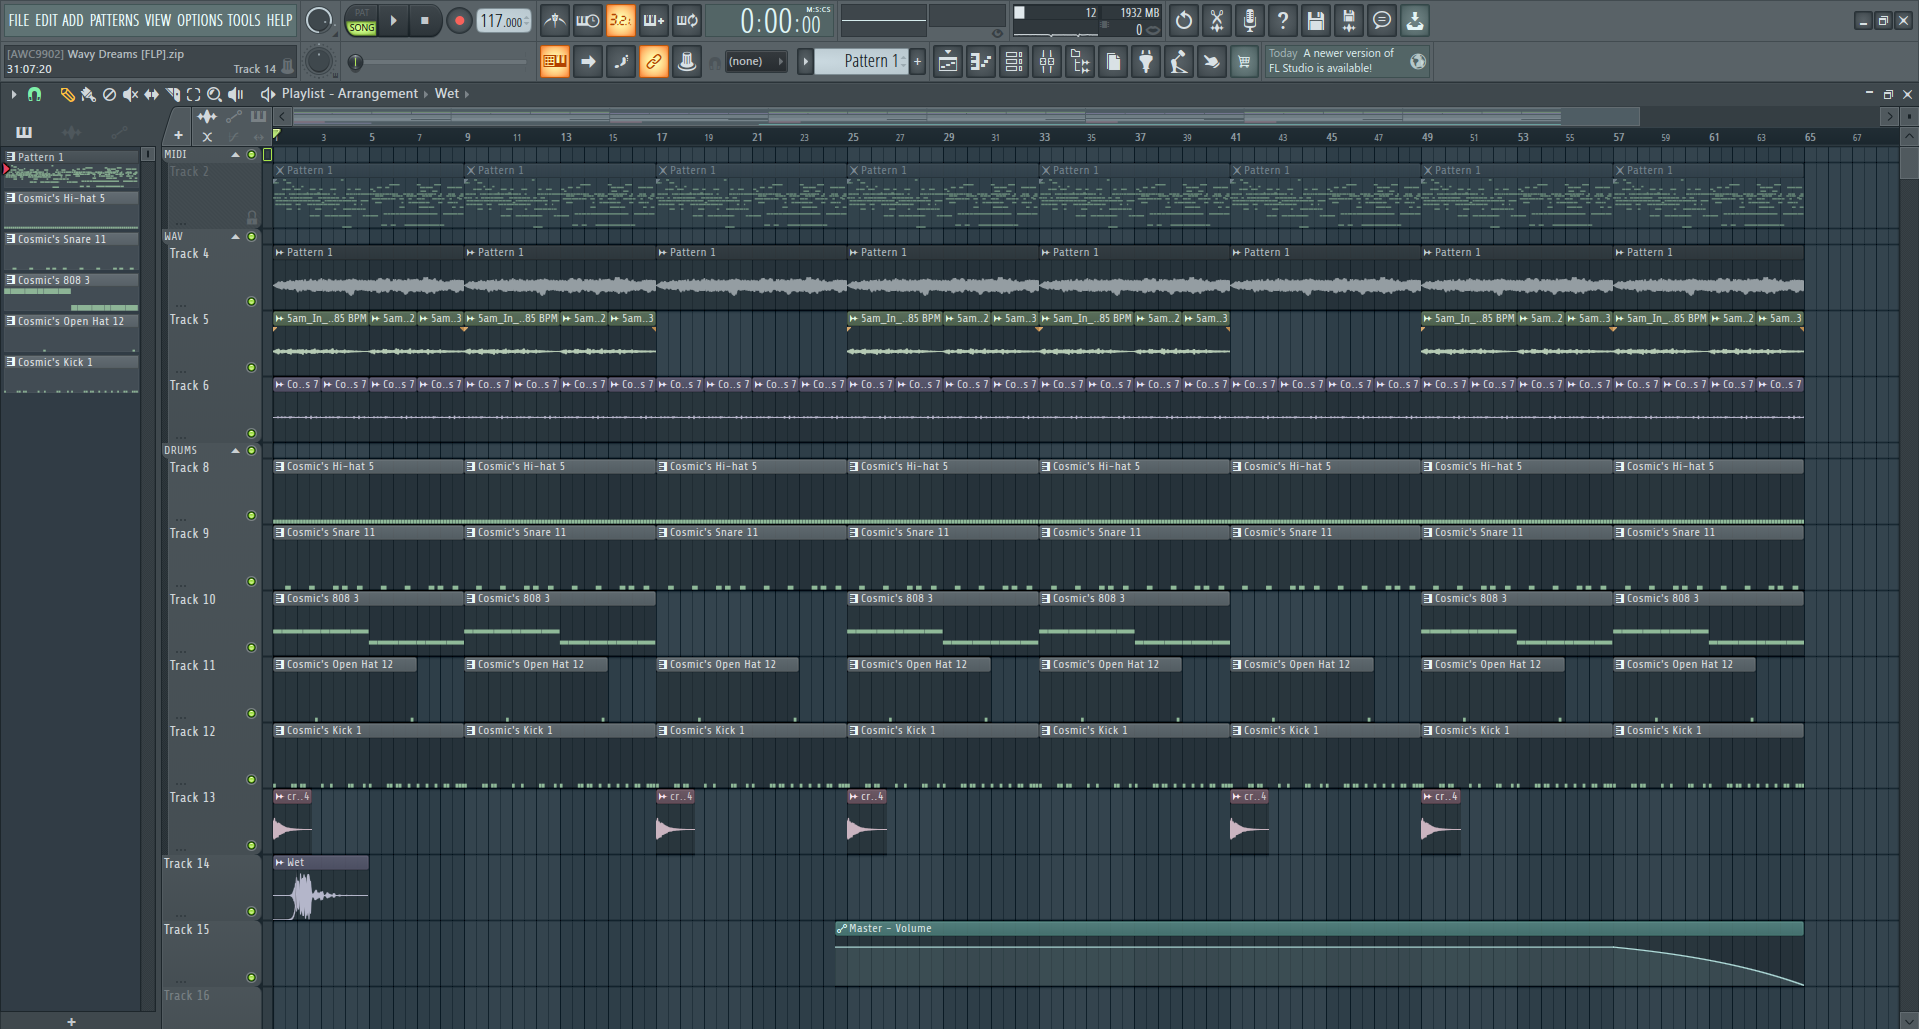Open the Touch controllers hand icon
This screenshot has width=1919, height=1029.
[1211, 62]
